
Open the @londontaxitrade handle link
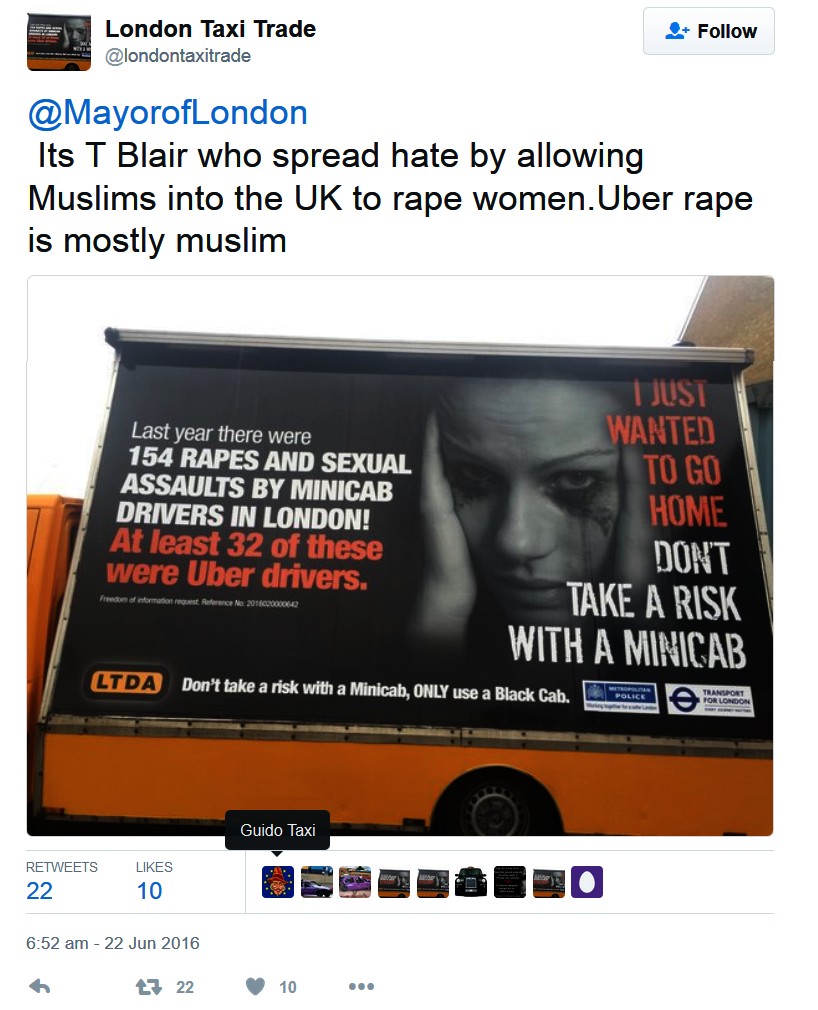click(x=178, y=56)
